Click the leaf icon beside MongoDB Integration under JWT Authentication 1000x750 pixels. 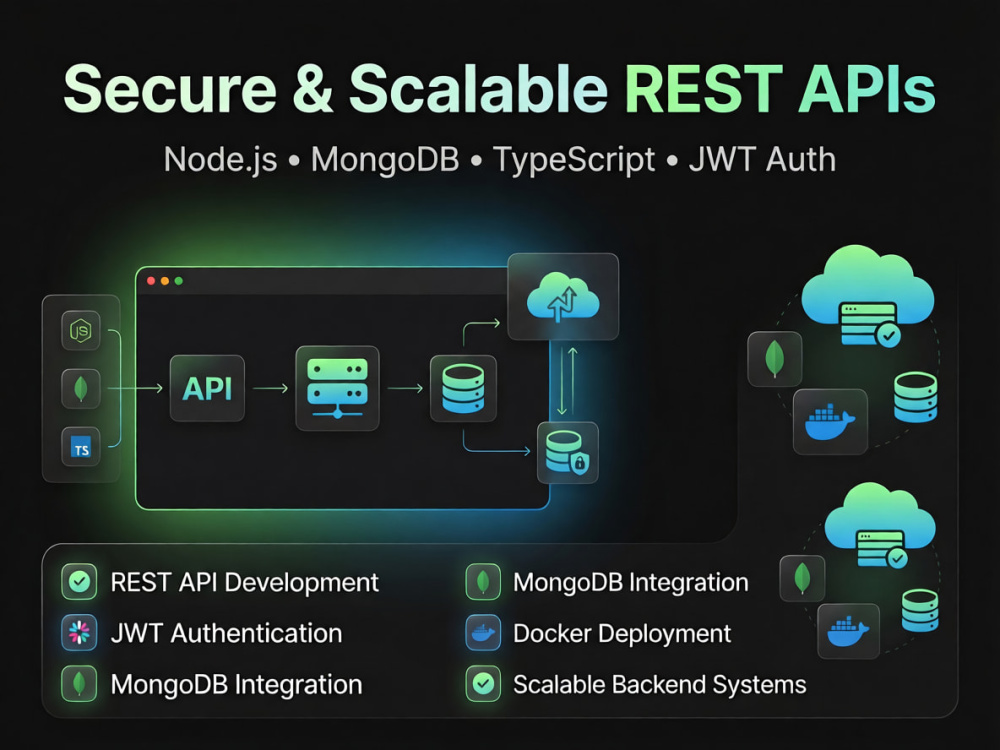pyautogui.click(x=79, y=684)
